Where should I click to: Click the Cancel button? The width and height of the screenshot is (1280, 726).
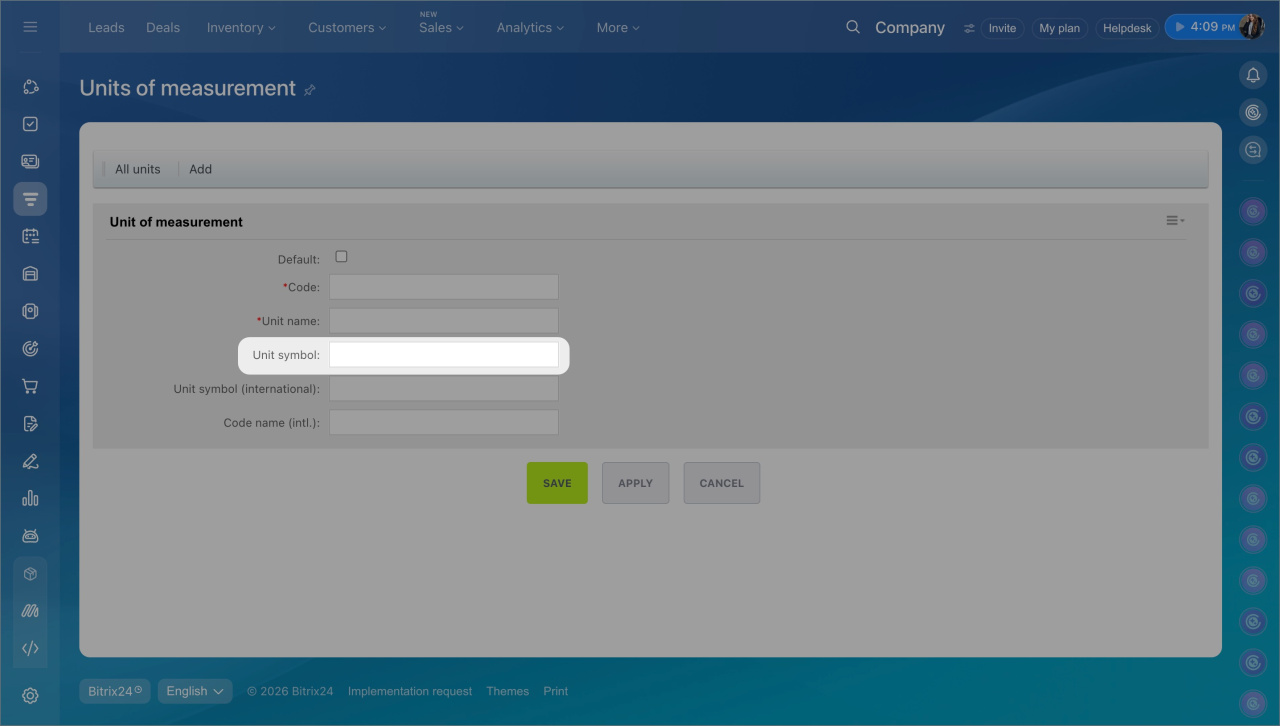[721, 483]
